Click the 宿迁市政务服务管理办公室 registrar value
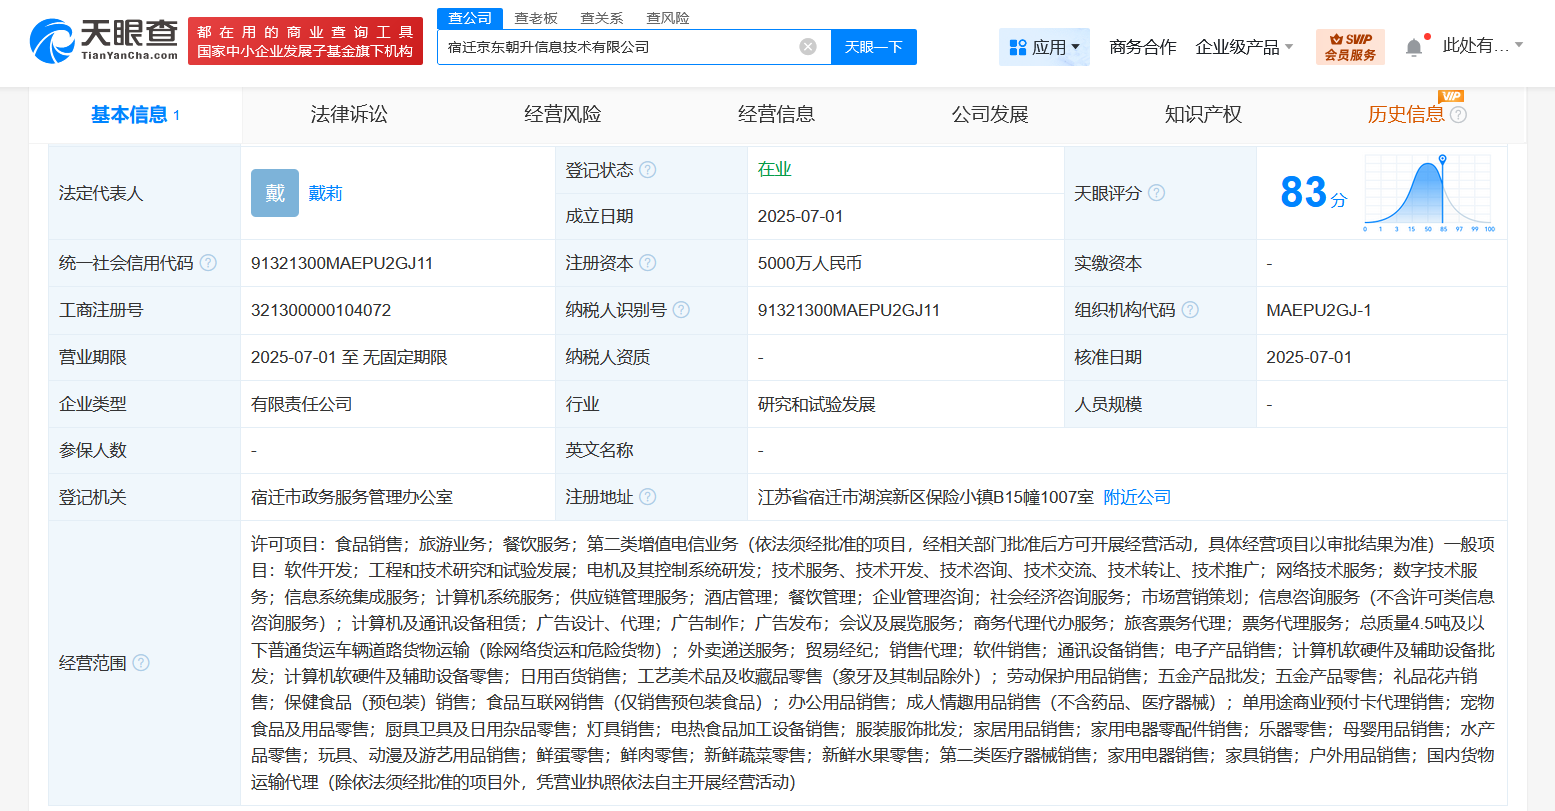The height and width of the screenshot is (811, 1555). (x=352, y=497)
